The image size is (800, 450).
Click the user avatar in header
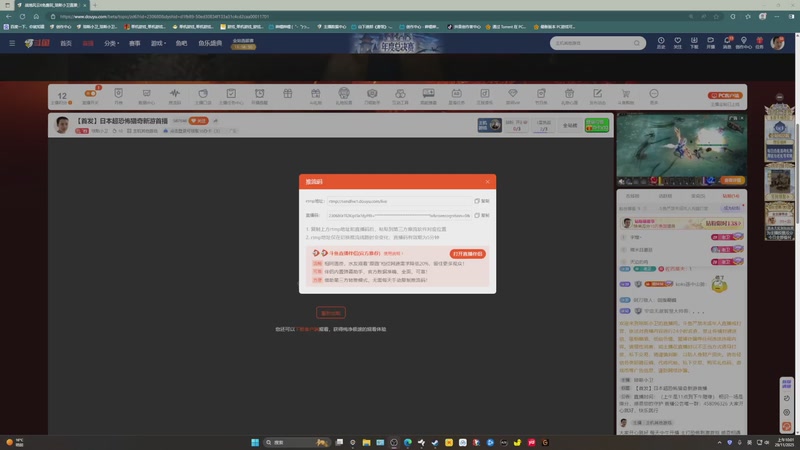778,43
